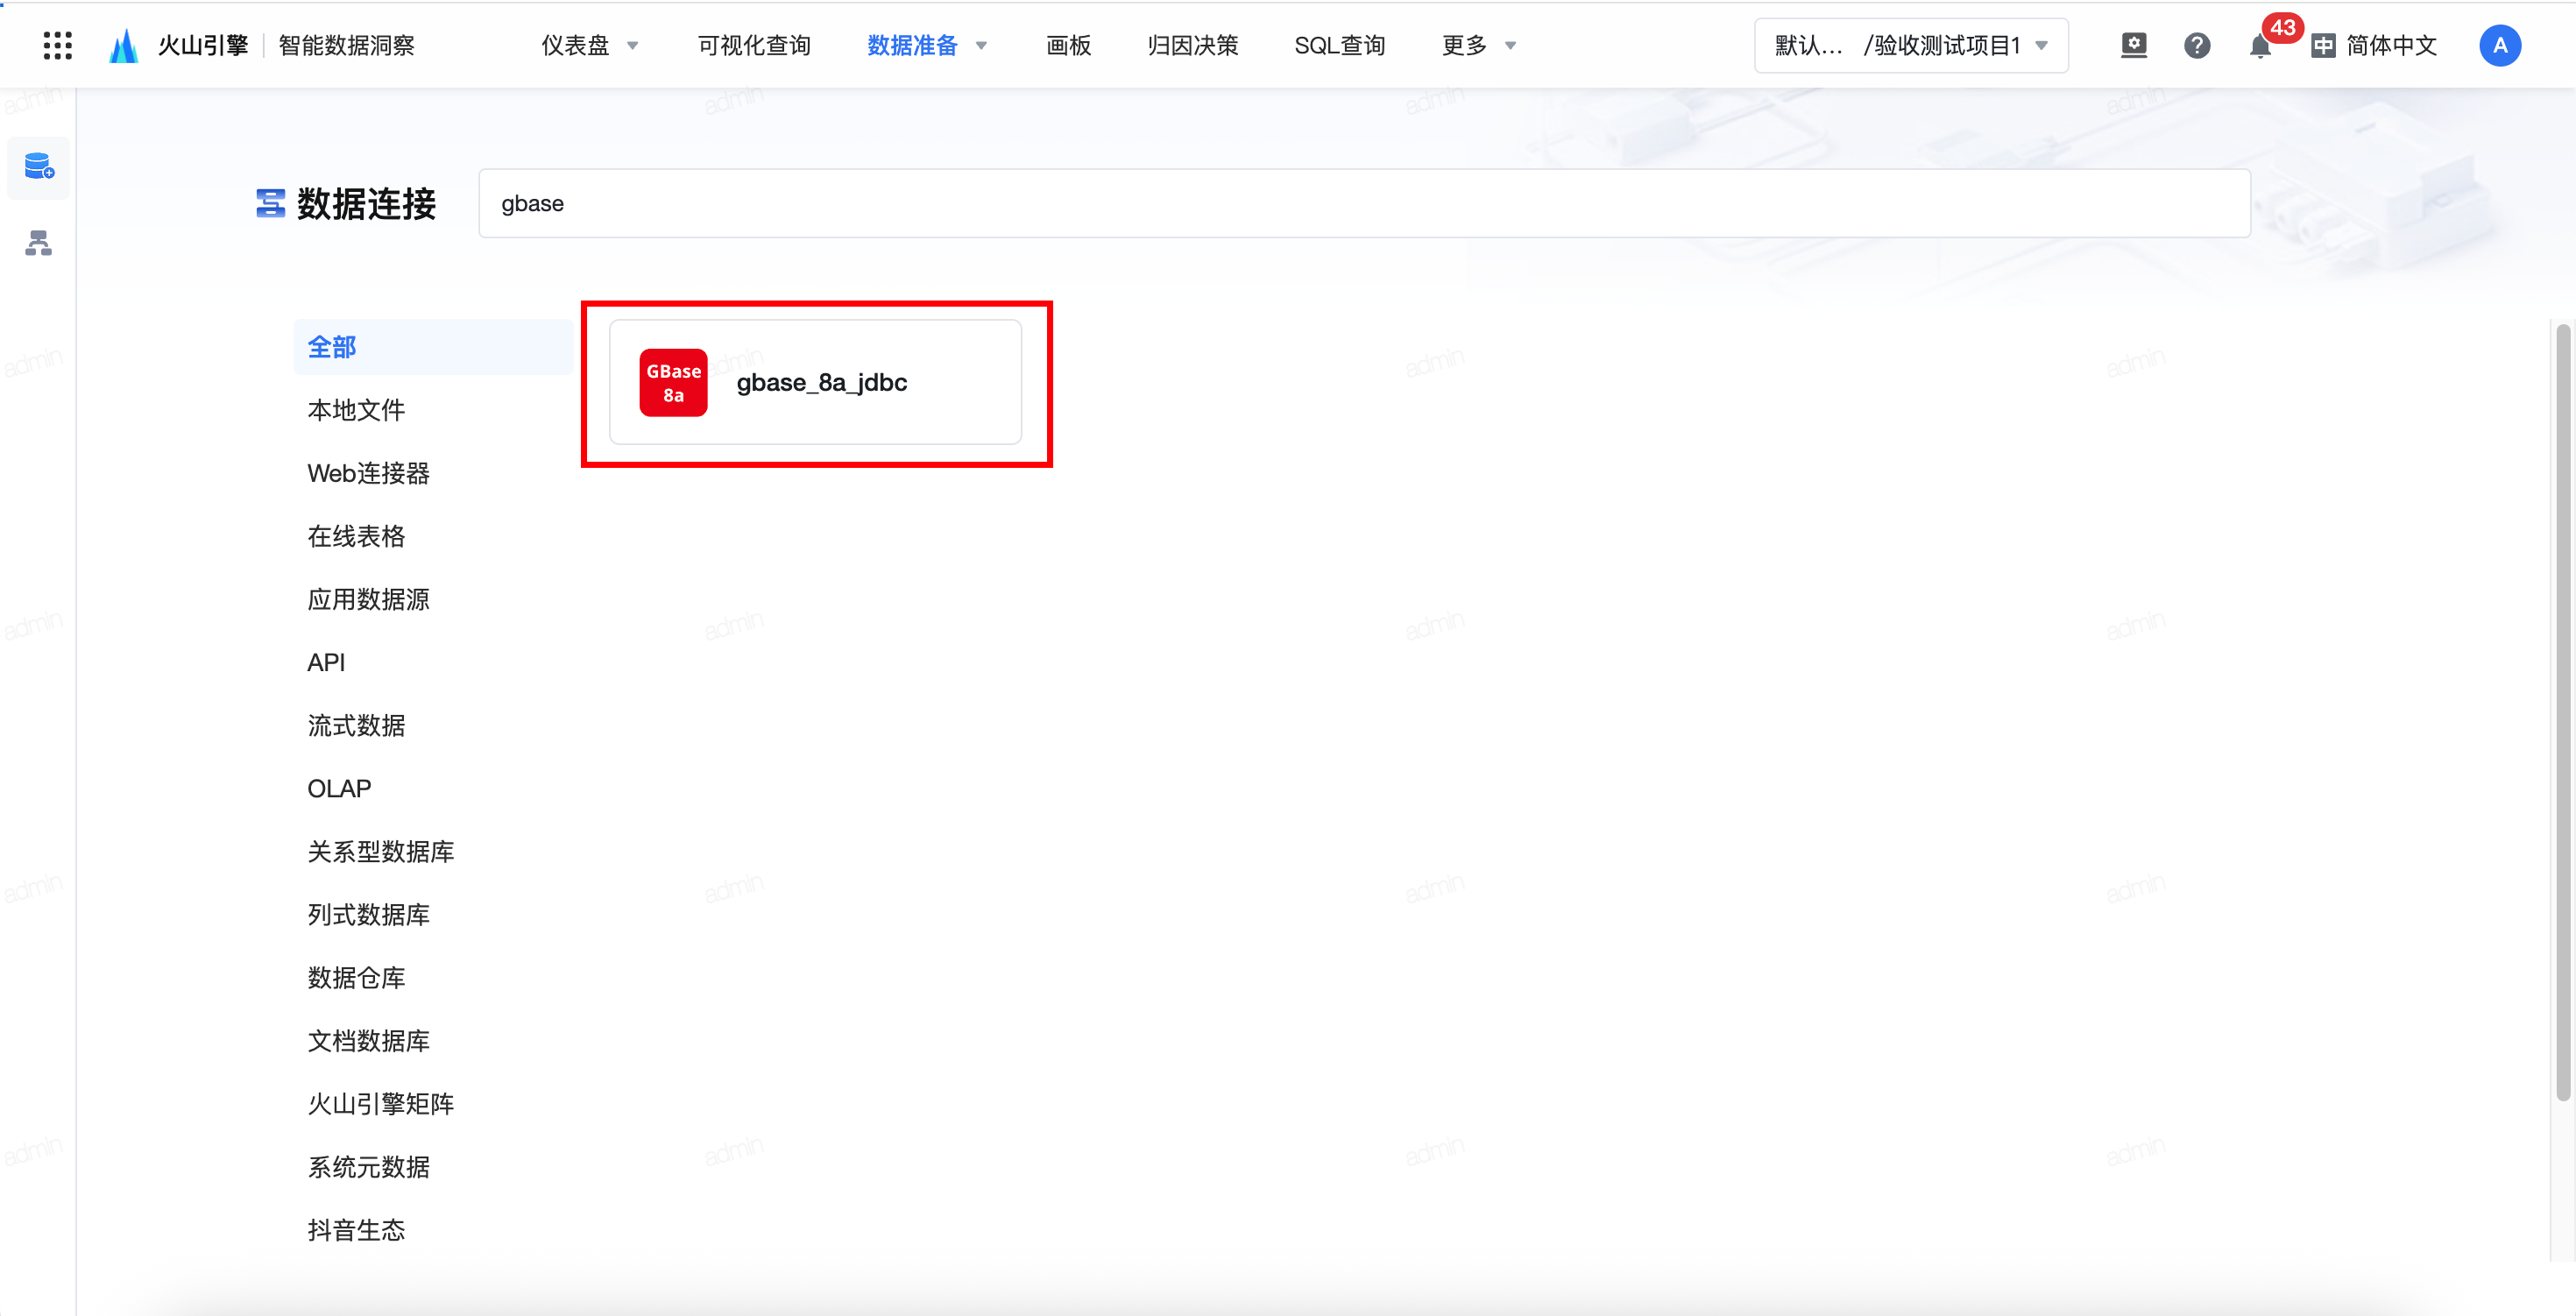This screenshot has height=1316, width=2576.
Task: Click the 数据连接 title icon
Action: click(x=270, y=203)
